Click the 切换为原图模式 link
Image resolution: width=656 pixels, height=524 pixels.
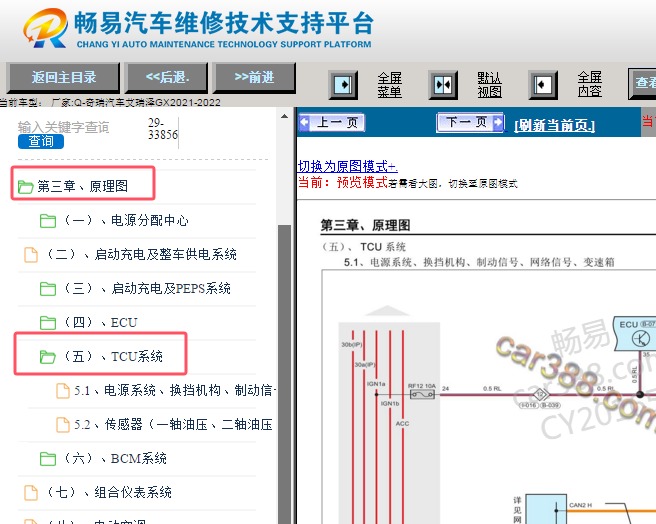click(347, 167)
